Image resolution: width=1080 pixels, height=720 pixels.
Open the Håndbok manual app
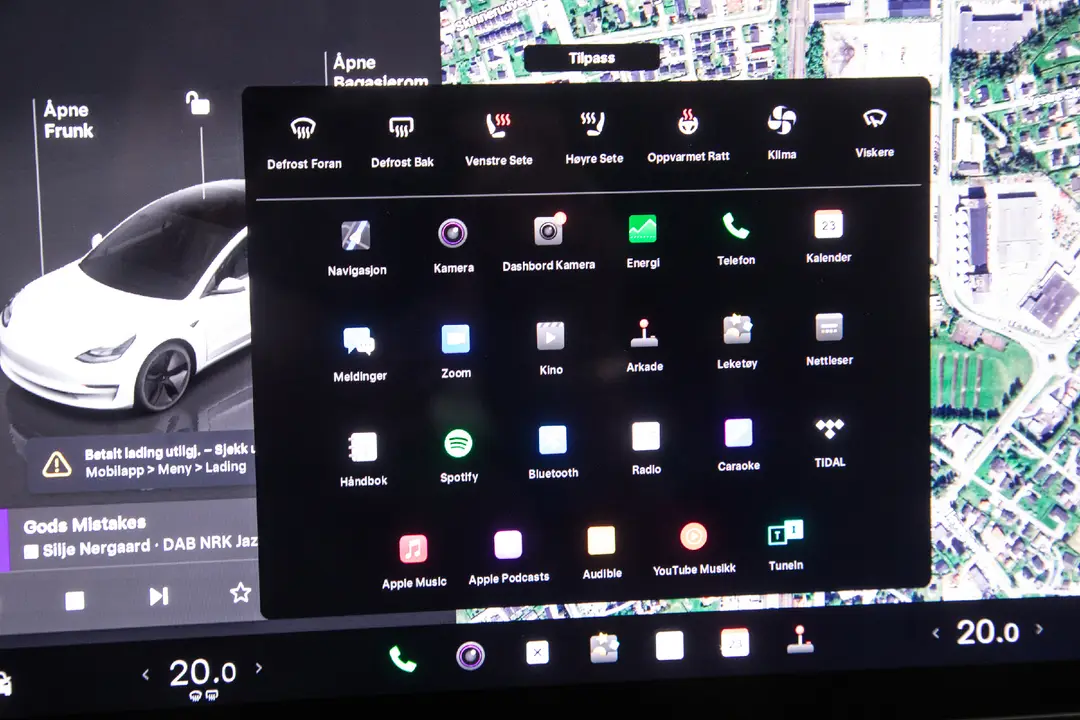click(x=363, y=460)
